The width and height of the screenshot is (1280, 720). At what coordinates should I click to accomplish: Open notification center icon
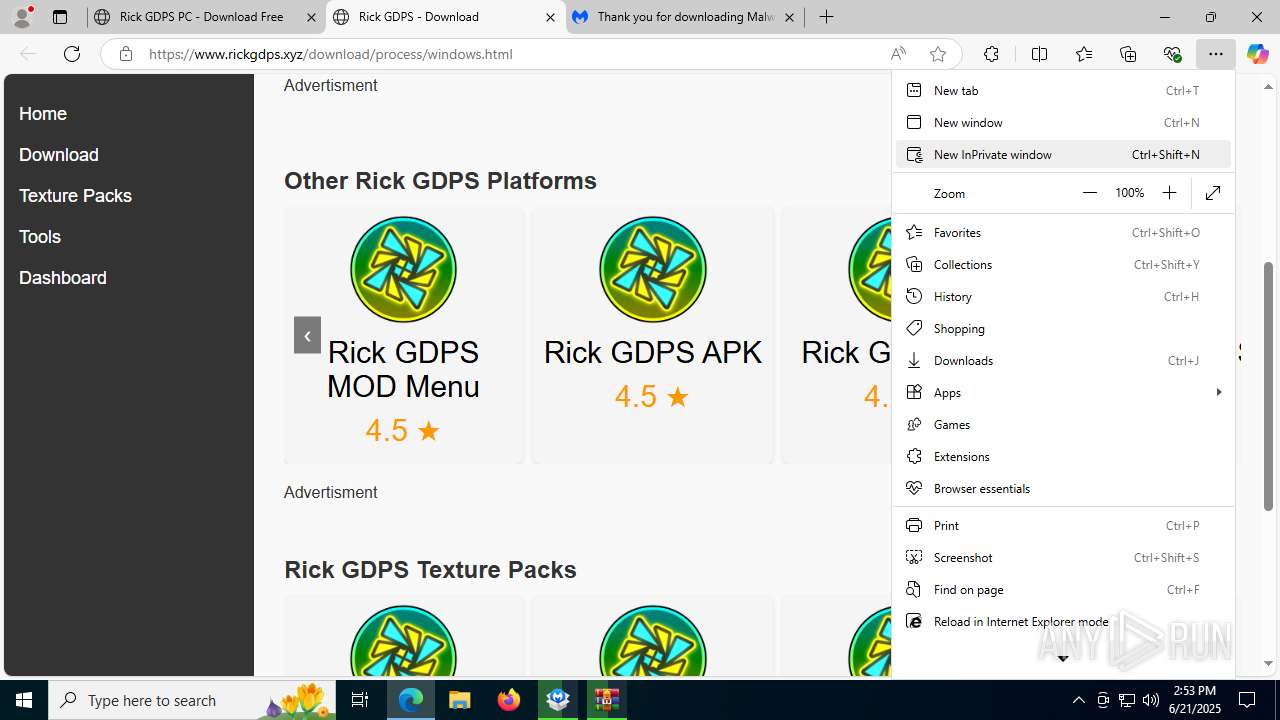[x=1247, y=700]
